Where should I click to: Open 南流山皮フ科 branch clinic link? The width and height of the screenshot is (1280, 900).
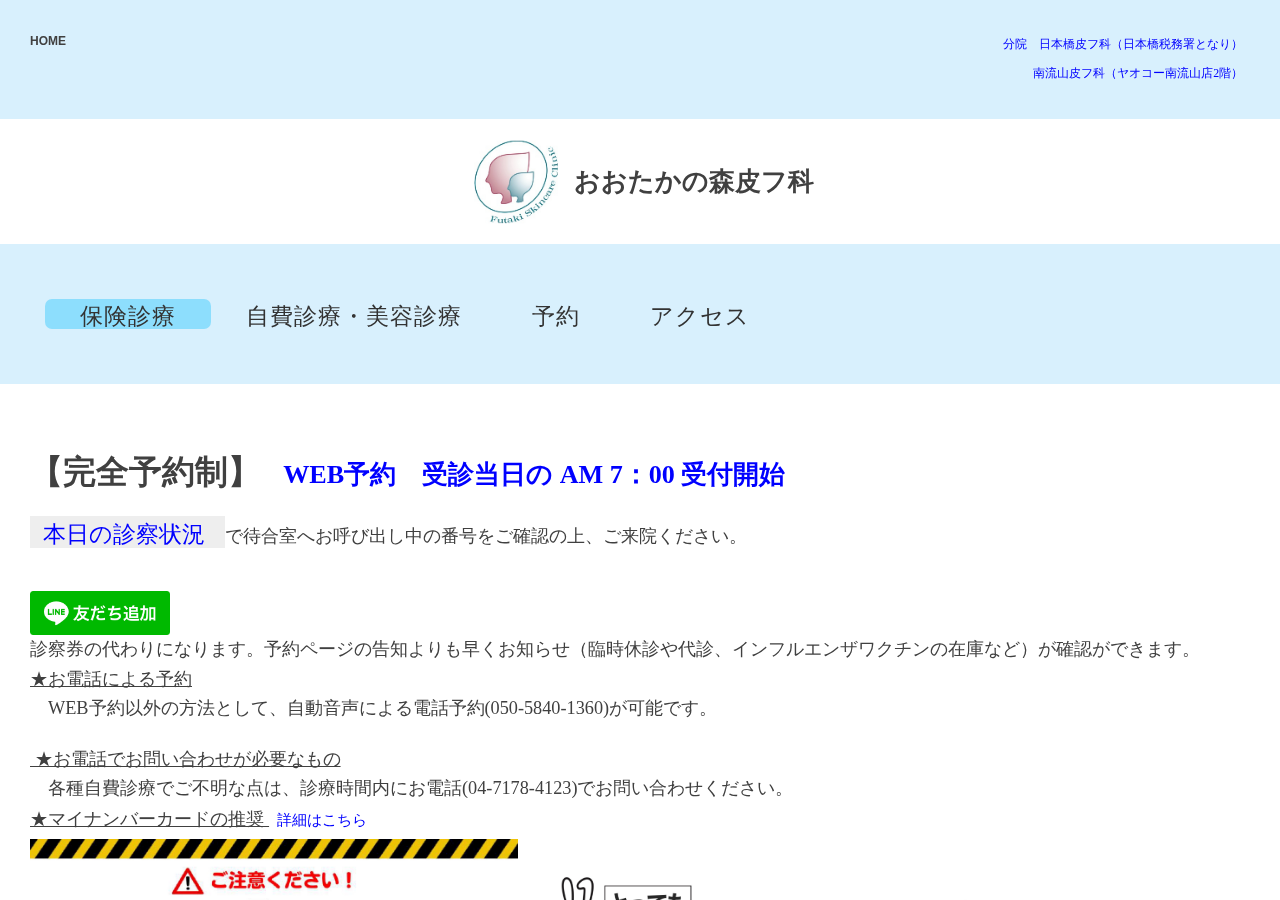1137,73
